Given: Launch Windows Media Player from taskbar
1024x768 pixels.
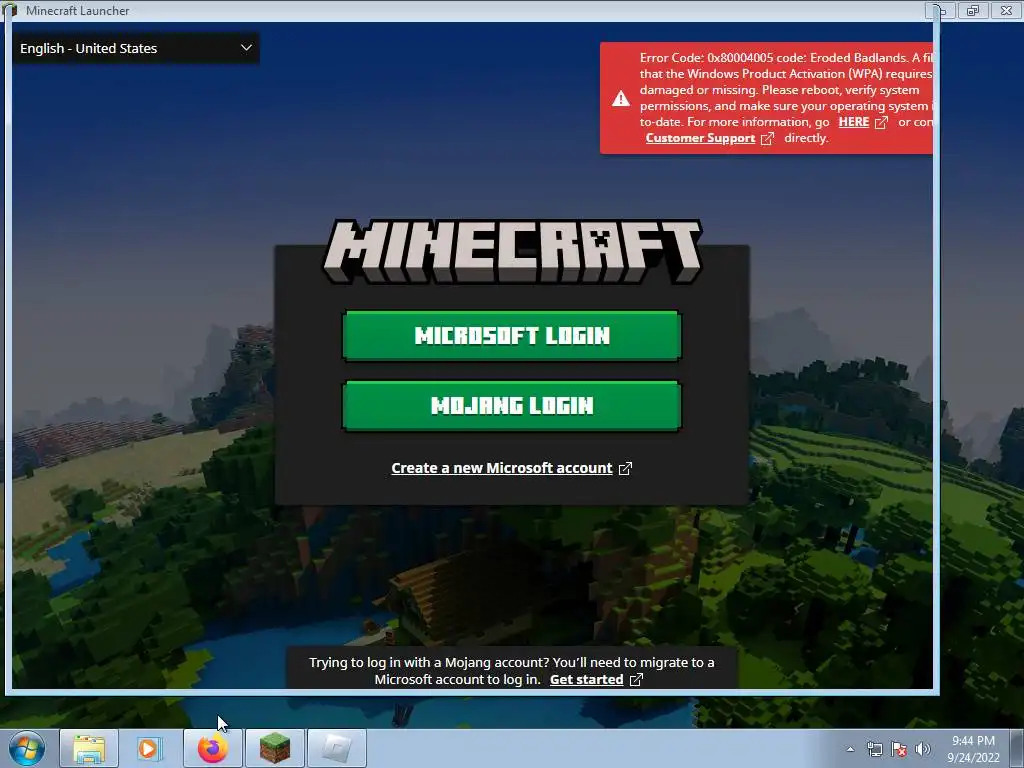Looking at the screenshot, I should [150, 748].
